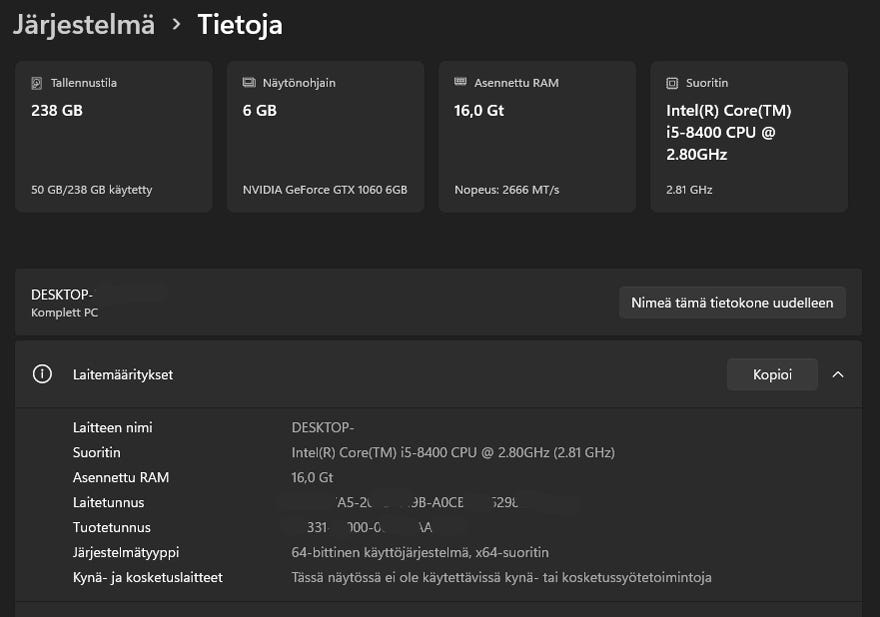Click the Suoritin processor icon
The height and width of the screenshot is (617, 880).
pyautogui.click(x=672, y=83)
